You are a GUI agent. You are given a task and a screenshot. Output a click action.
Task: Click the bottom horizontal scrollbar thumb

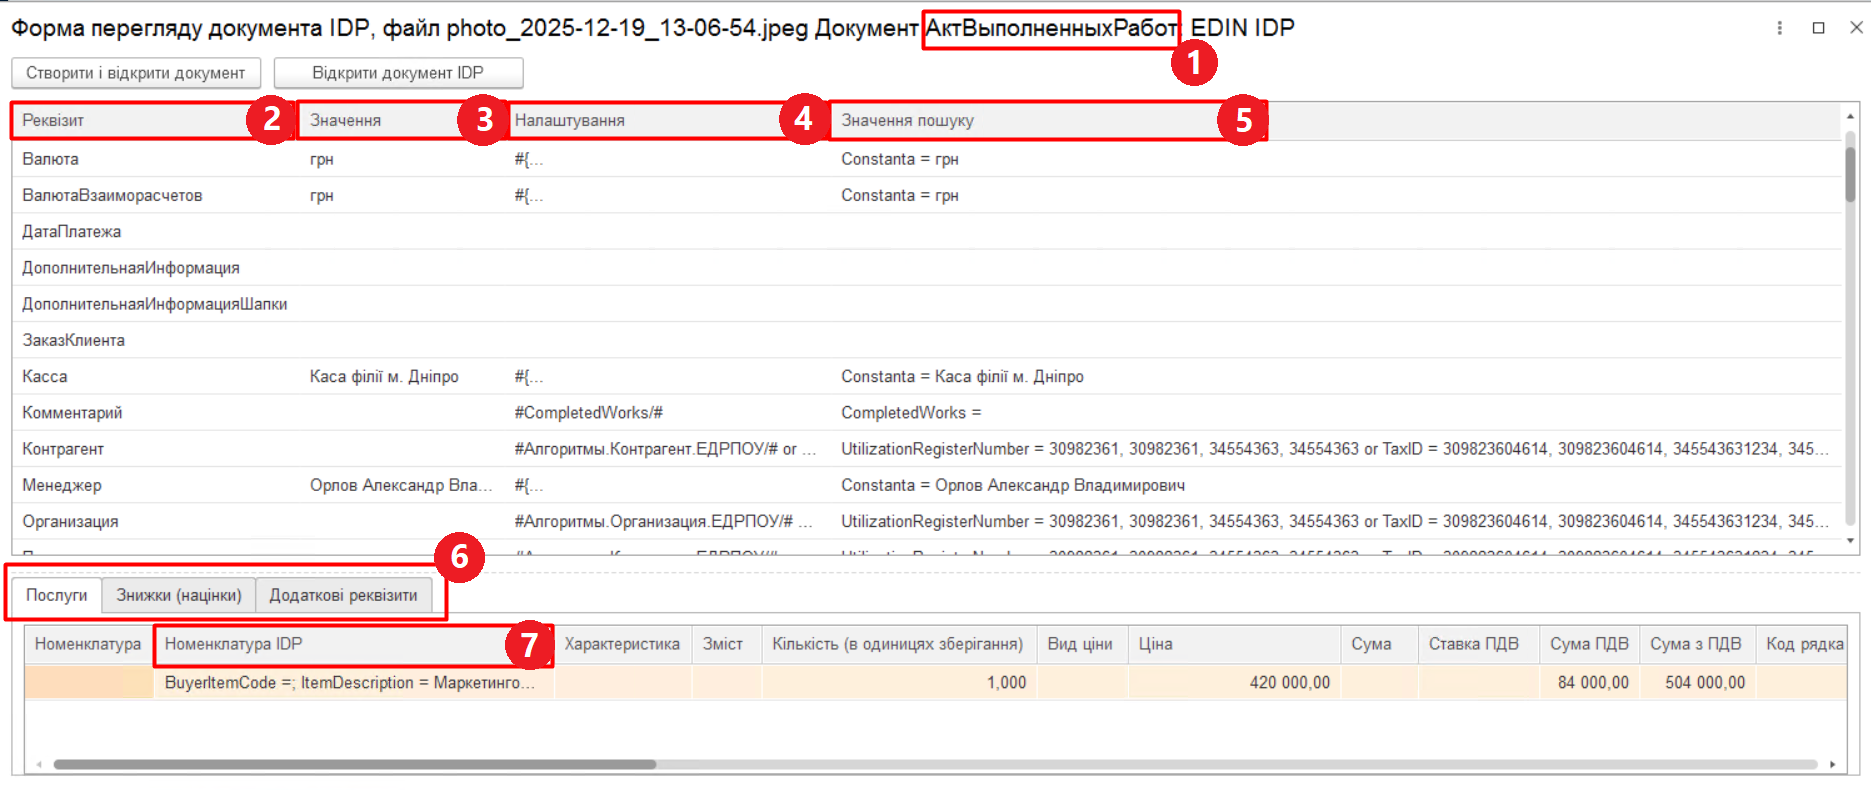(x=355, y=765)
